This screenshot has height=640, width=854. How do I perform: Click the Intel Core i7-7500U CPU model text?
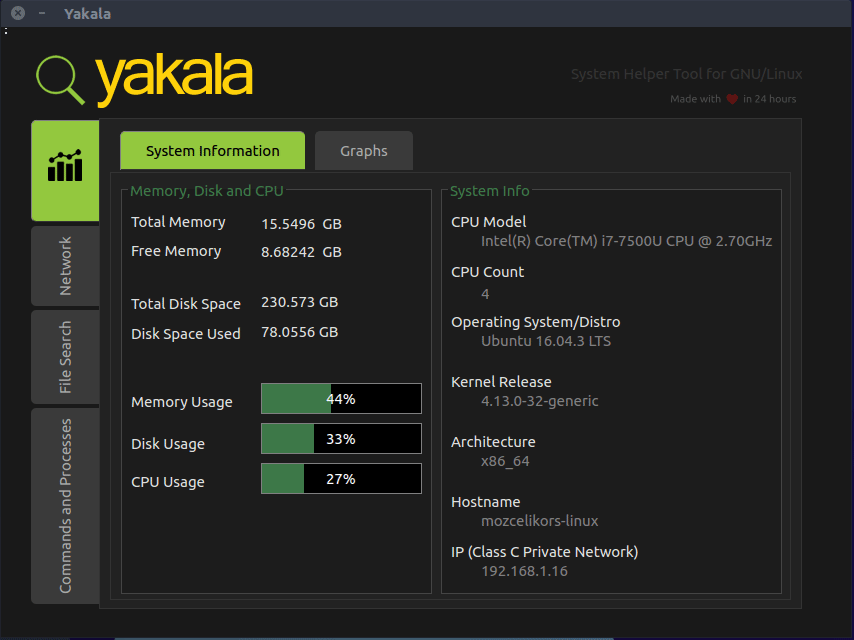pyautogui.click(x=626, y=241)
